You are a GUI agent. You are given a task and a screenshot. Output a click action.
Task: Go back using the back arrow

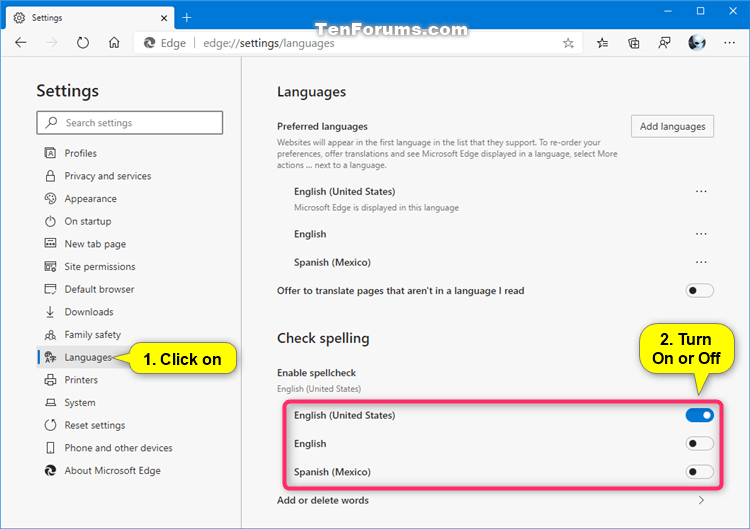tap(21, 43)
